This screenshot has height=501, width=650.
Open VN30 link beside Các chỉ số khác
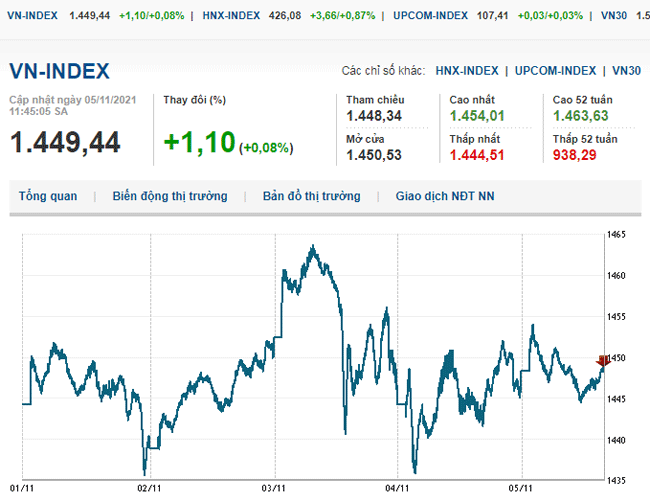[x=627, y=71]
